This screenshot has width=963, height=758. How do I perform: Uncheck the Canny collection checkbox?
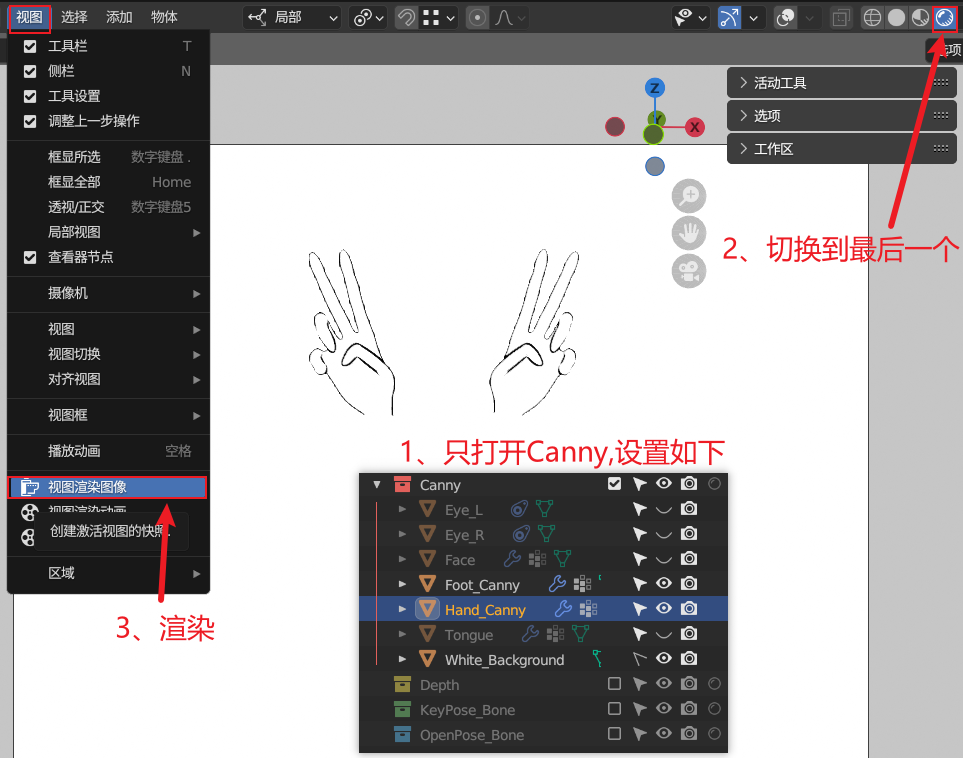click(x=614, y=484)
